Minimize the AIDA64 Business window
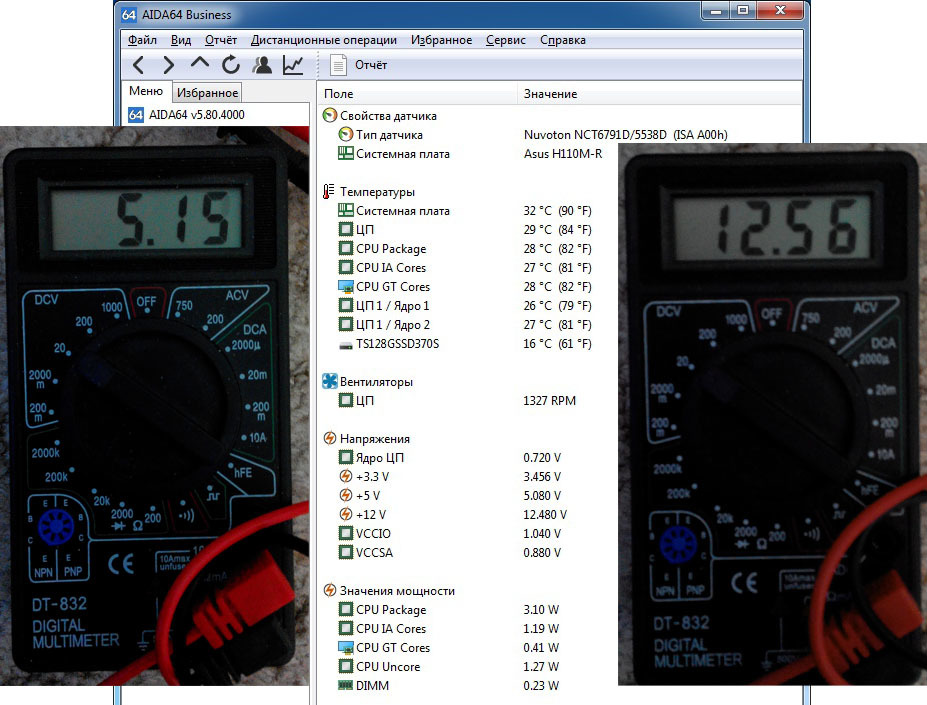 tap(716, 11)
